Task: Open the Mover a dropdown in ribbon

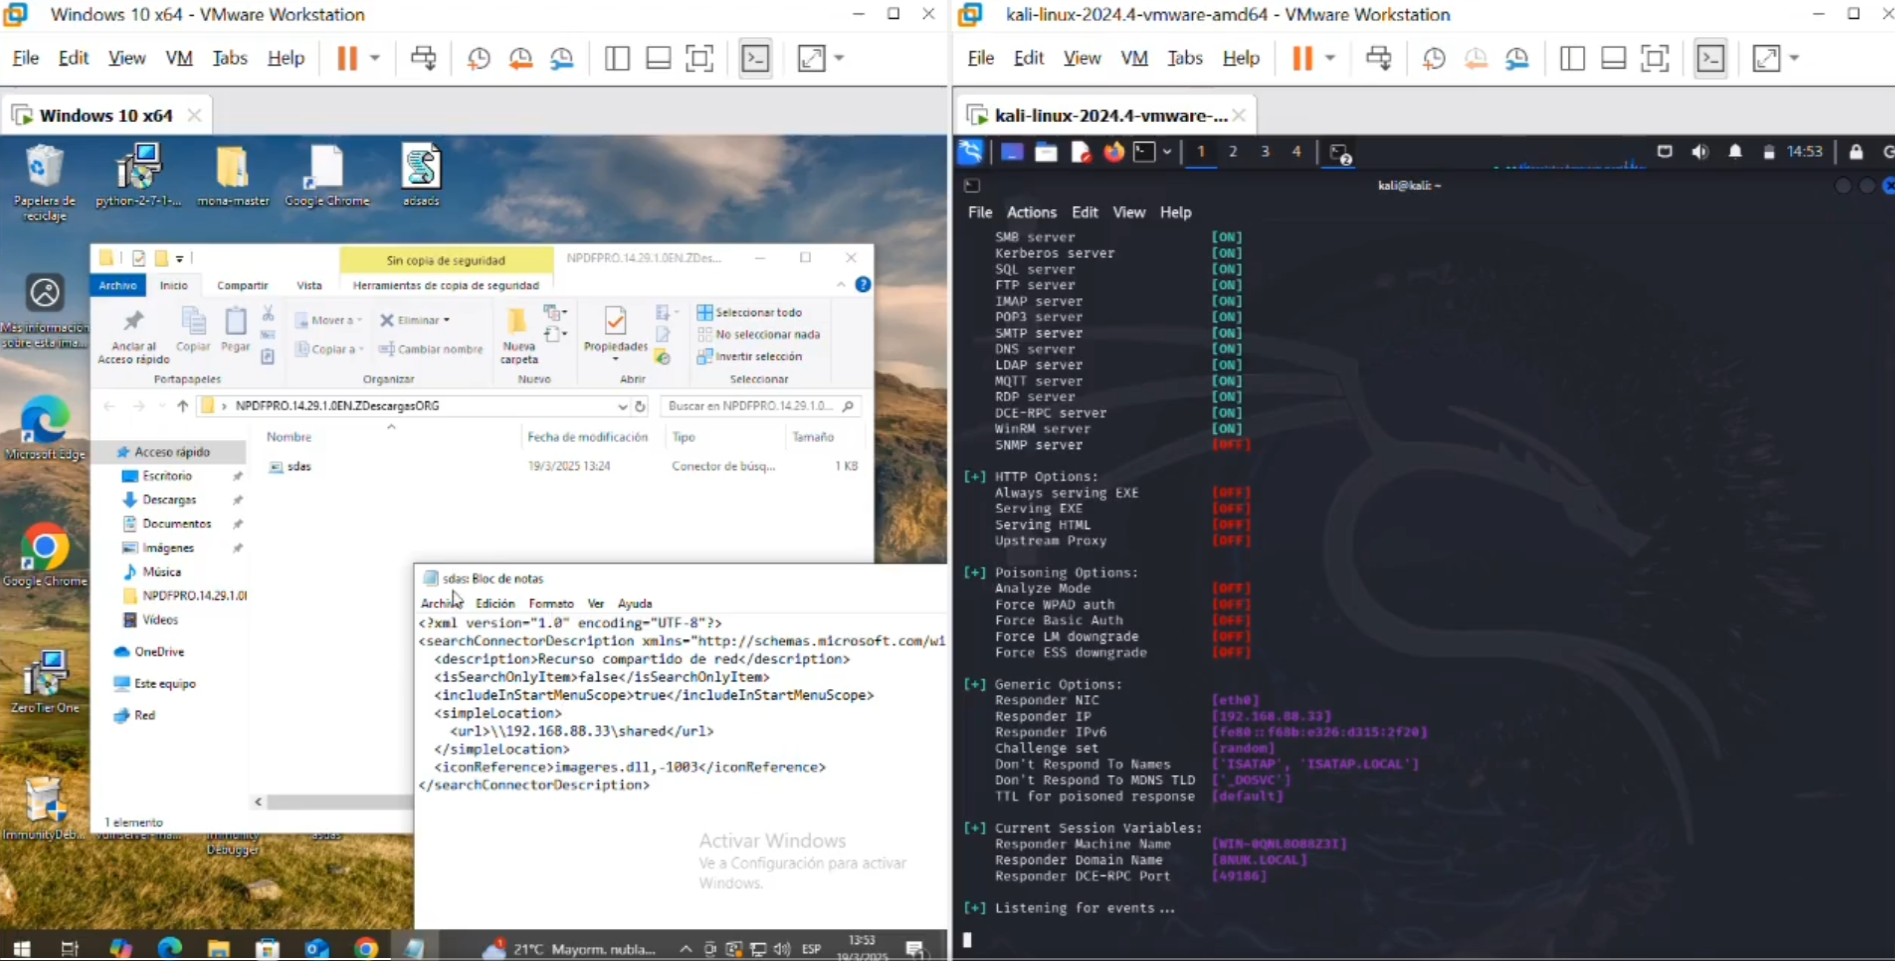Action: (328, 320)
